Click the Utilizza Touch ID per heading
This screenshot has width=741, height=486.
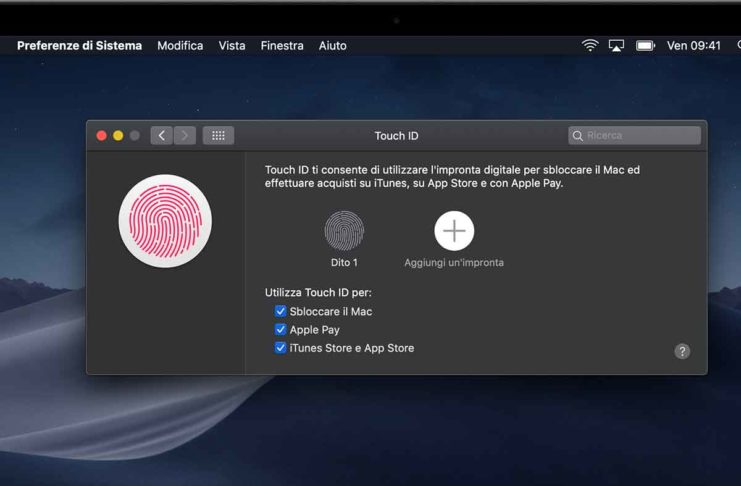point(318,293)
